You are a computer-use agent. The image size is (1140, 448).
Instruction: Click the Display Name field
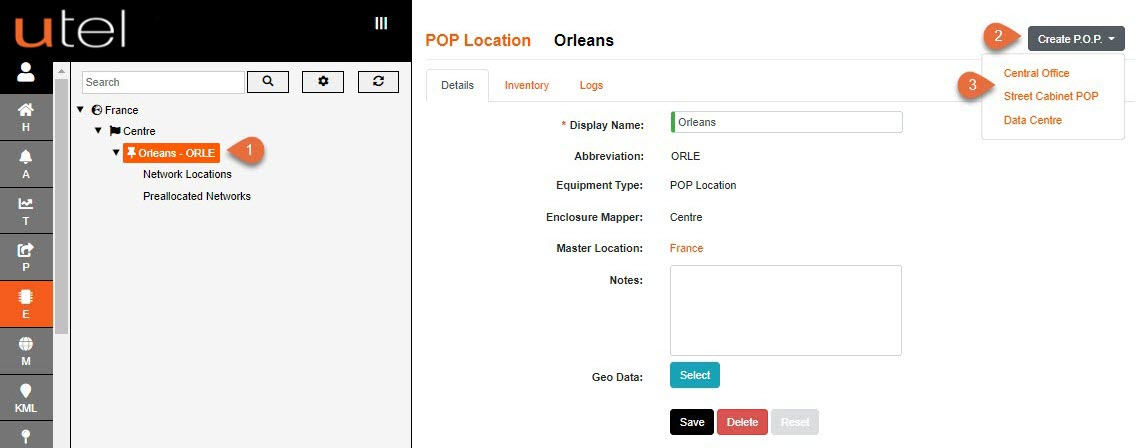pyautogui.click(x=786, y=122)
